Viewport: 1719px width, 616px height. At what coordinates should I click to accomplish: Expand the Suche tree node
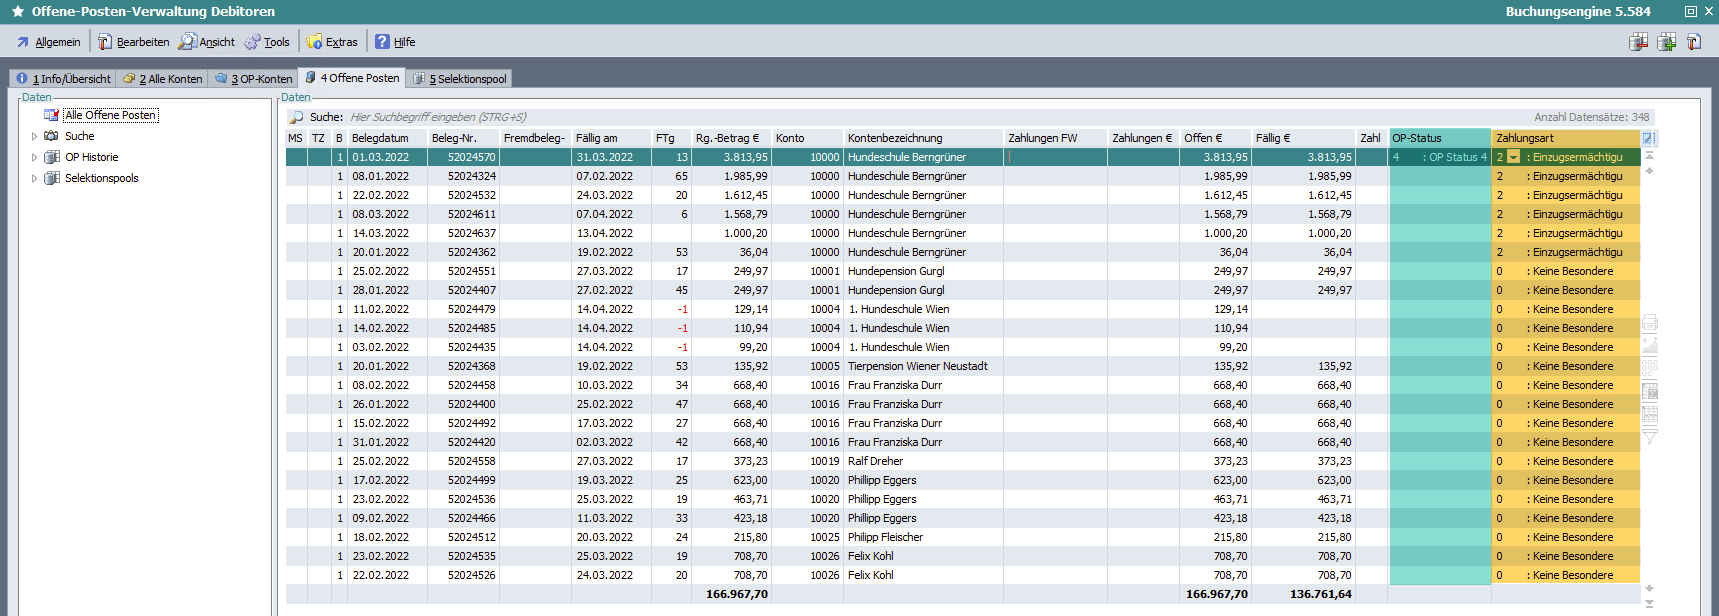pos(34,136)
